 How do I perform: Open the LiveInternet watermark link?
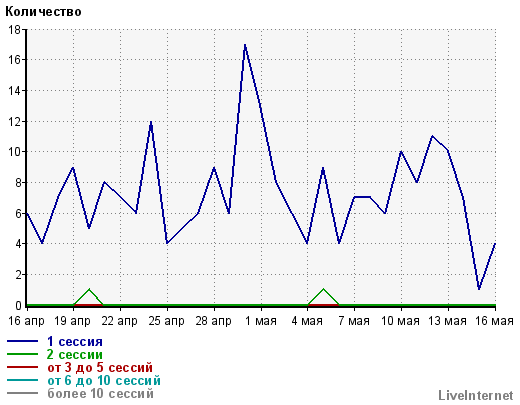point(476,395)
